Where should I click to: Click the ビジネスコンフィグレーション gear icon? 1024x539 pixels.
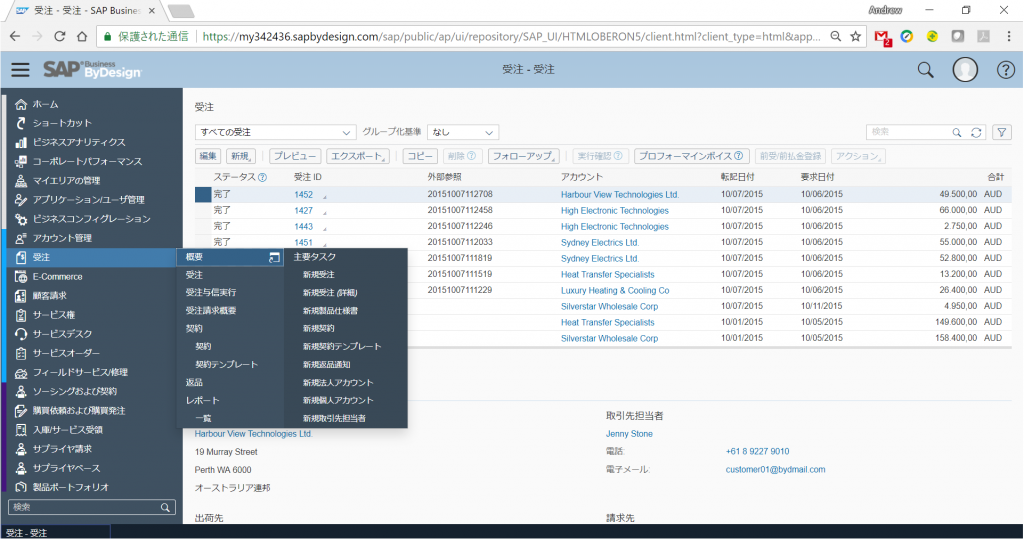click(x=21, y=219)
